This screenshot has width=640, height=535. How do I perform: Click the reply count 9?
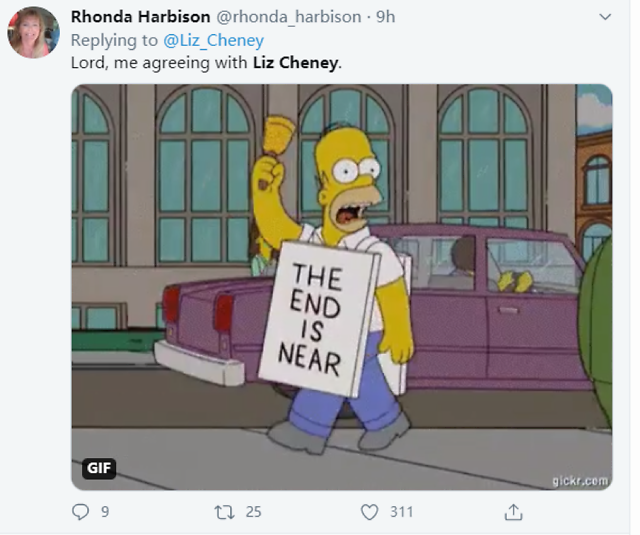(105, 512)
